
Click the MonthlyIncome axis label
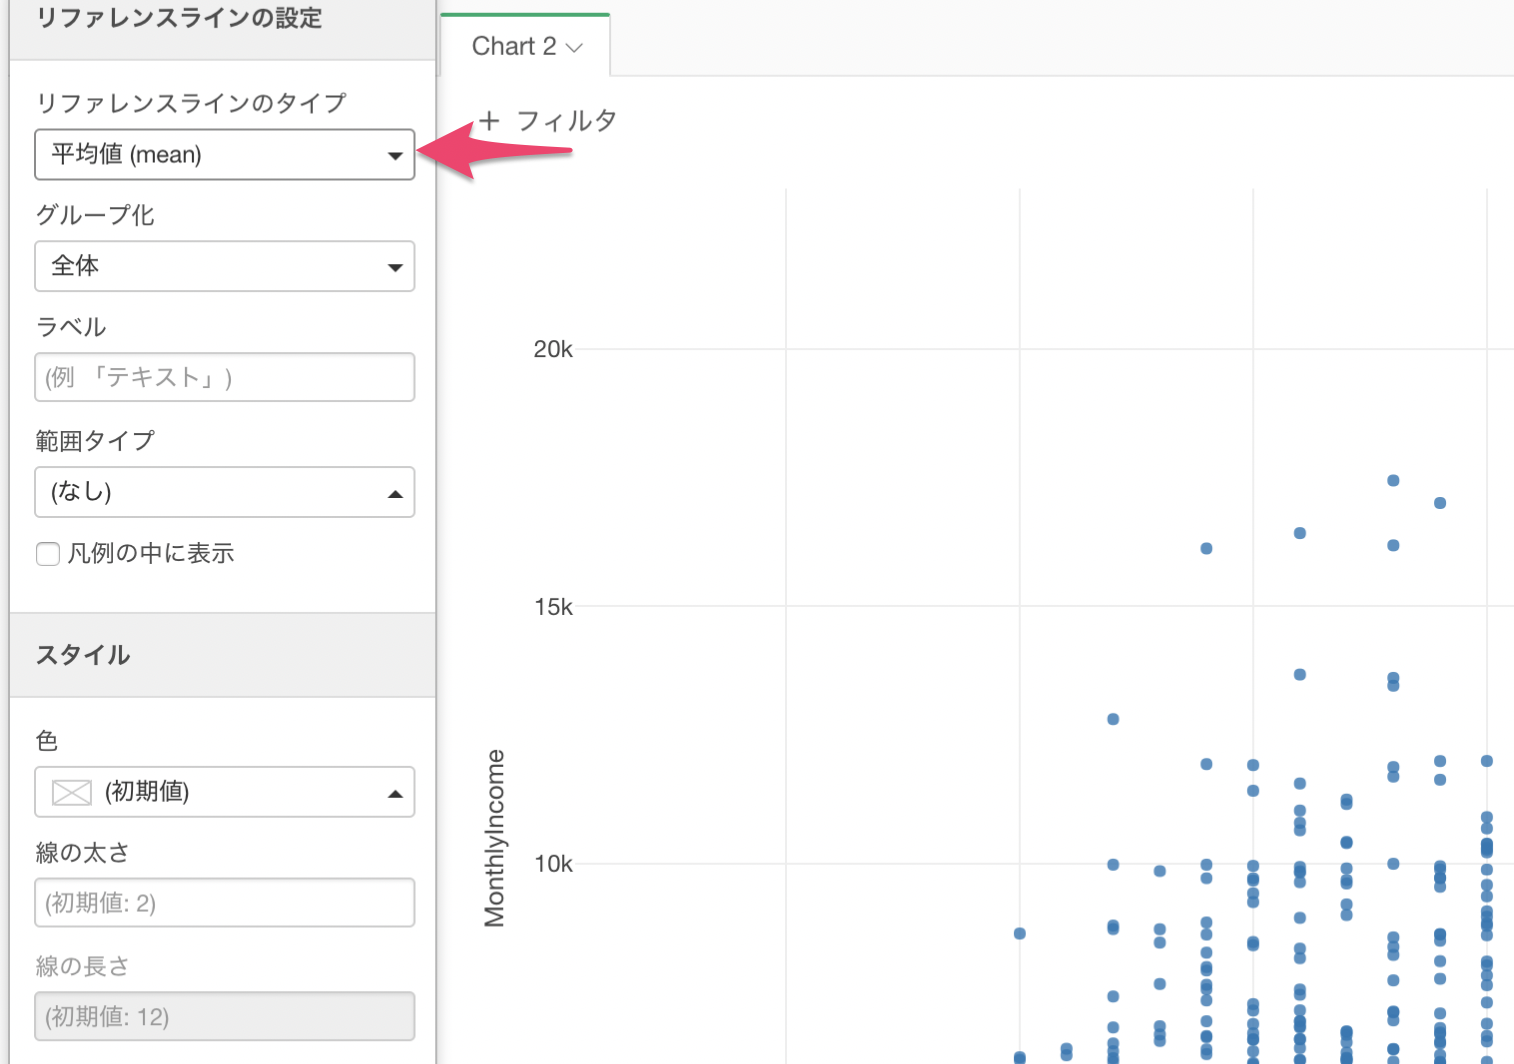click(494, 838)
